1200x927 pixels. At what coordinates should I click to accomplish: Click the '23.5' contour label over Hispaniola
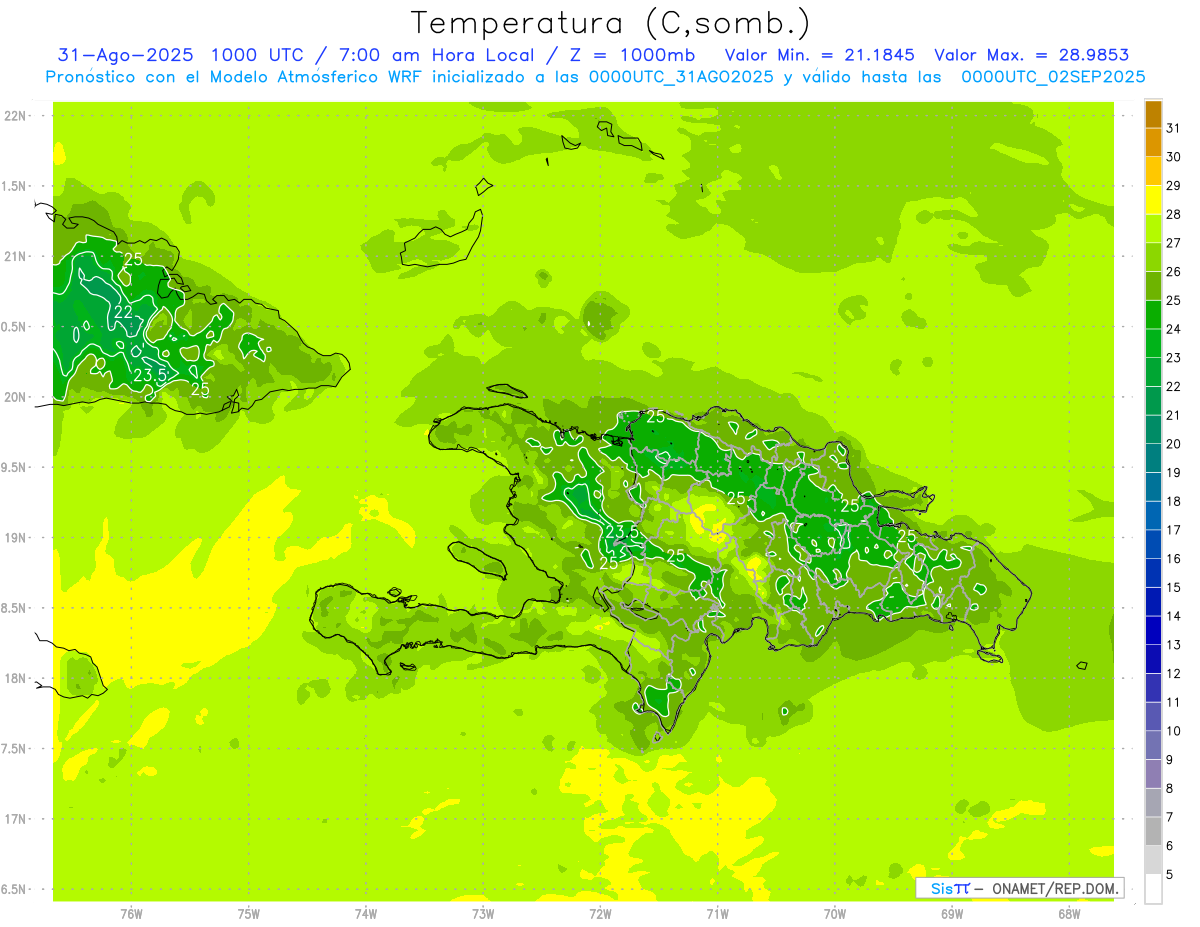[x=622, y=530]
